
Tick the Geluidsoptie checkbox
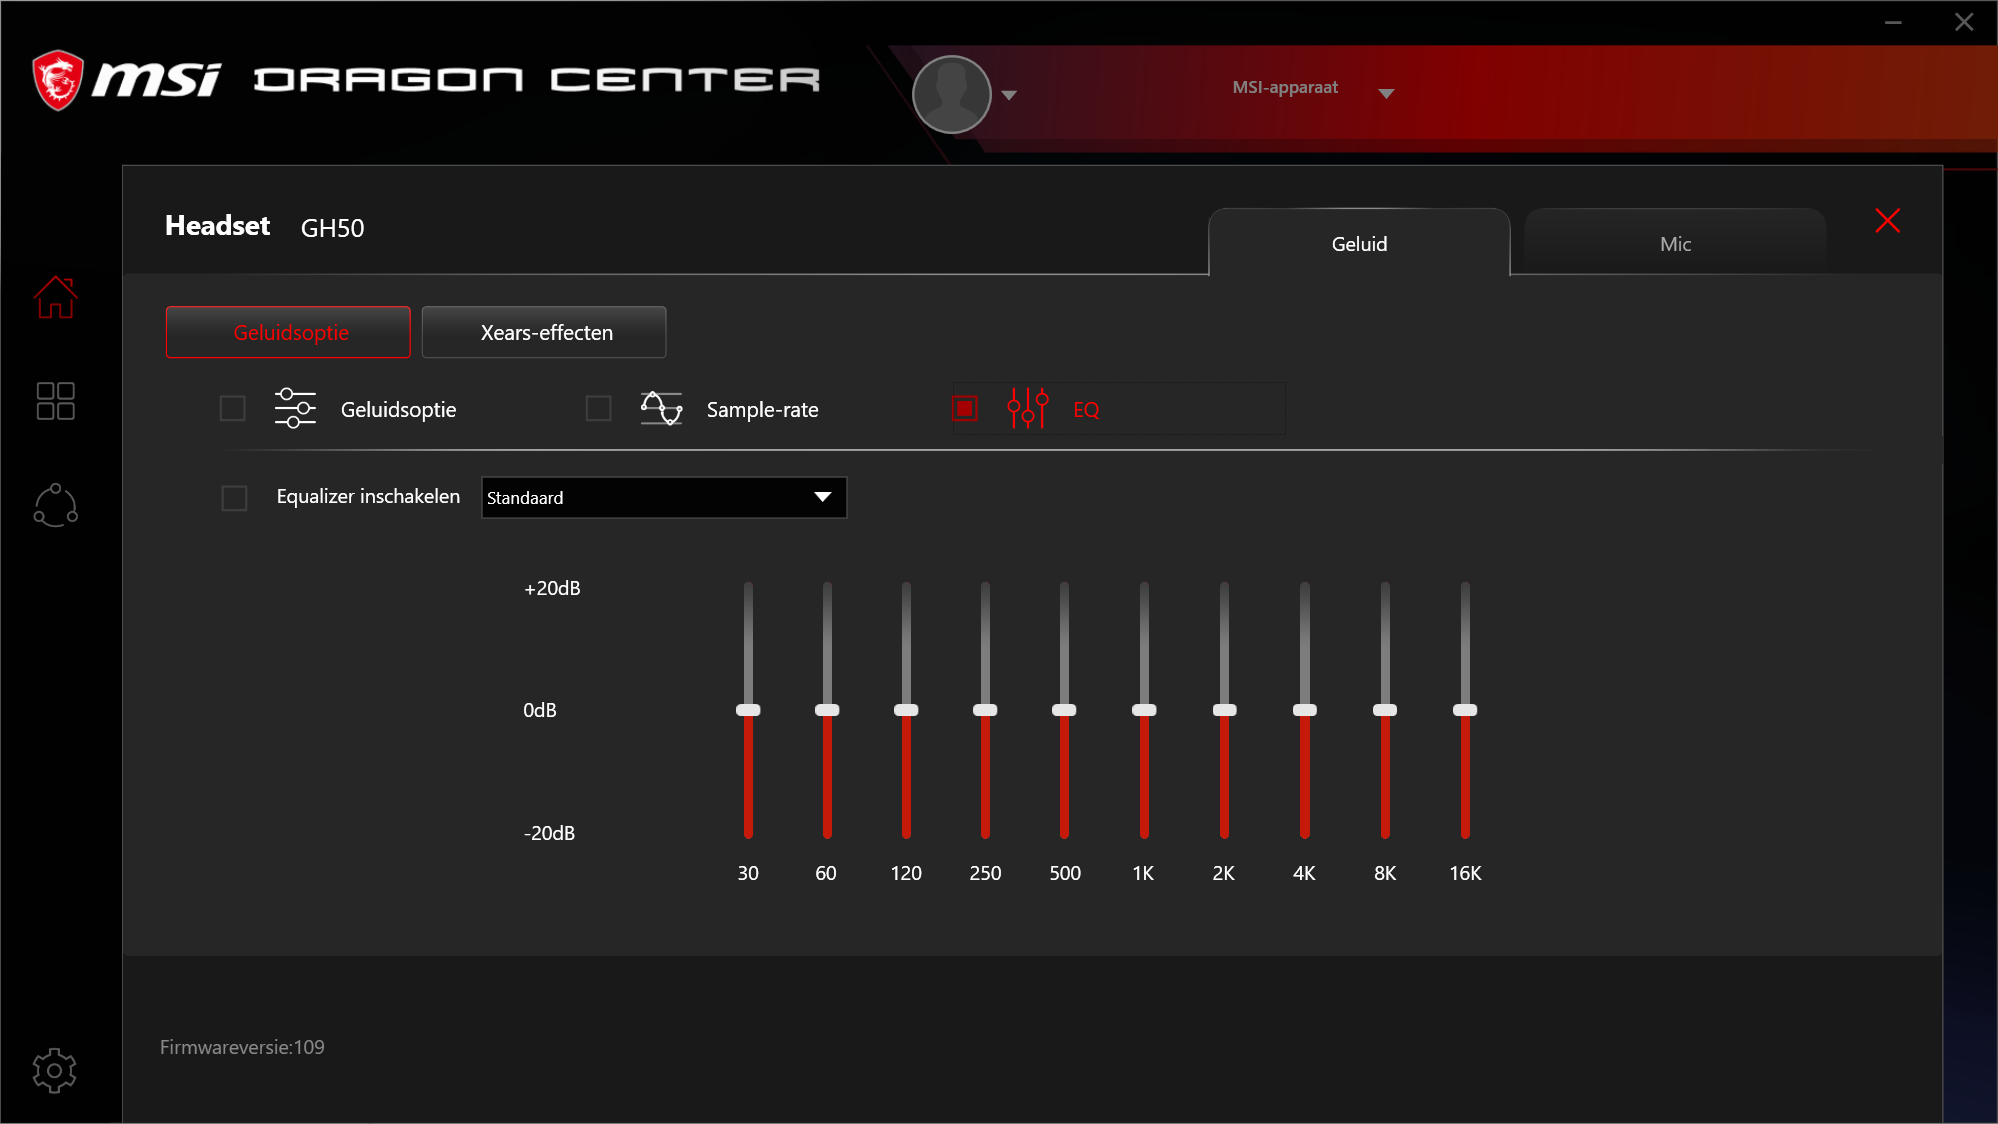[x=232, y=408]
